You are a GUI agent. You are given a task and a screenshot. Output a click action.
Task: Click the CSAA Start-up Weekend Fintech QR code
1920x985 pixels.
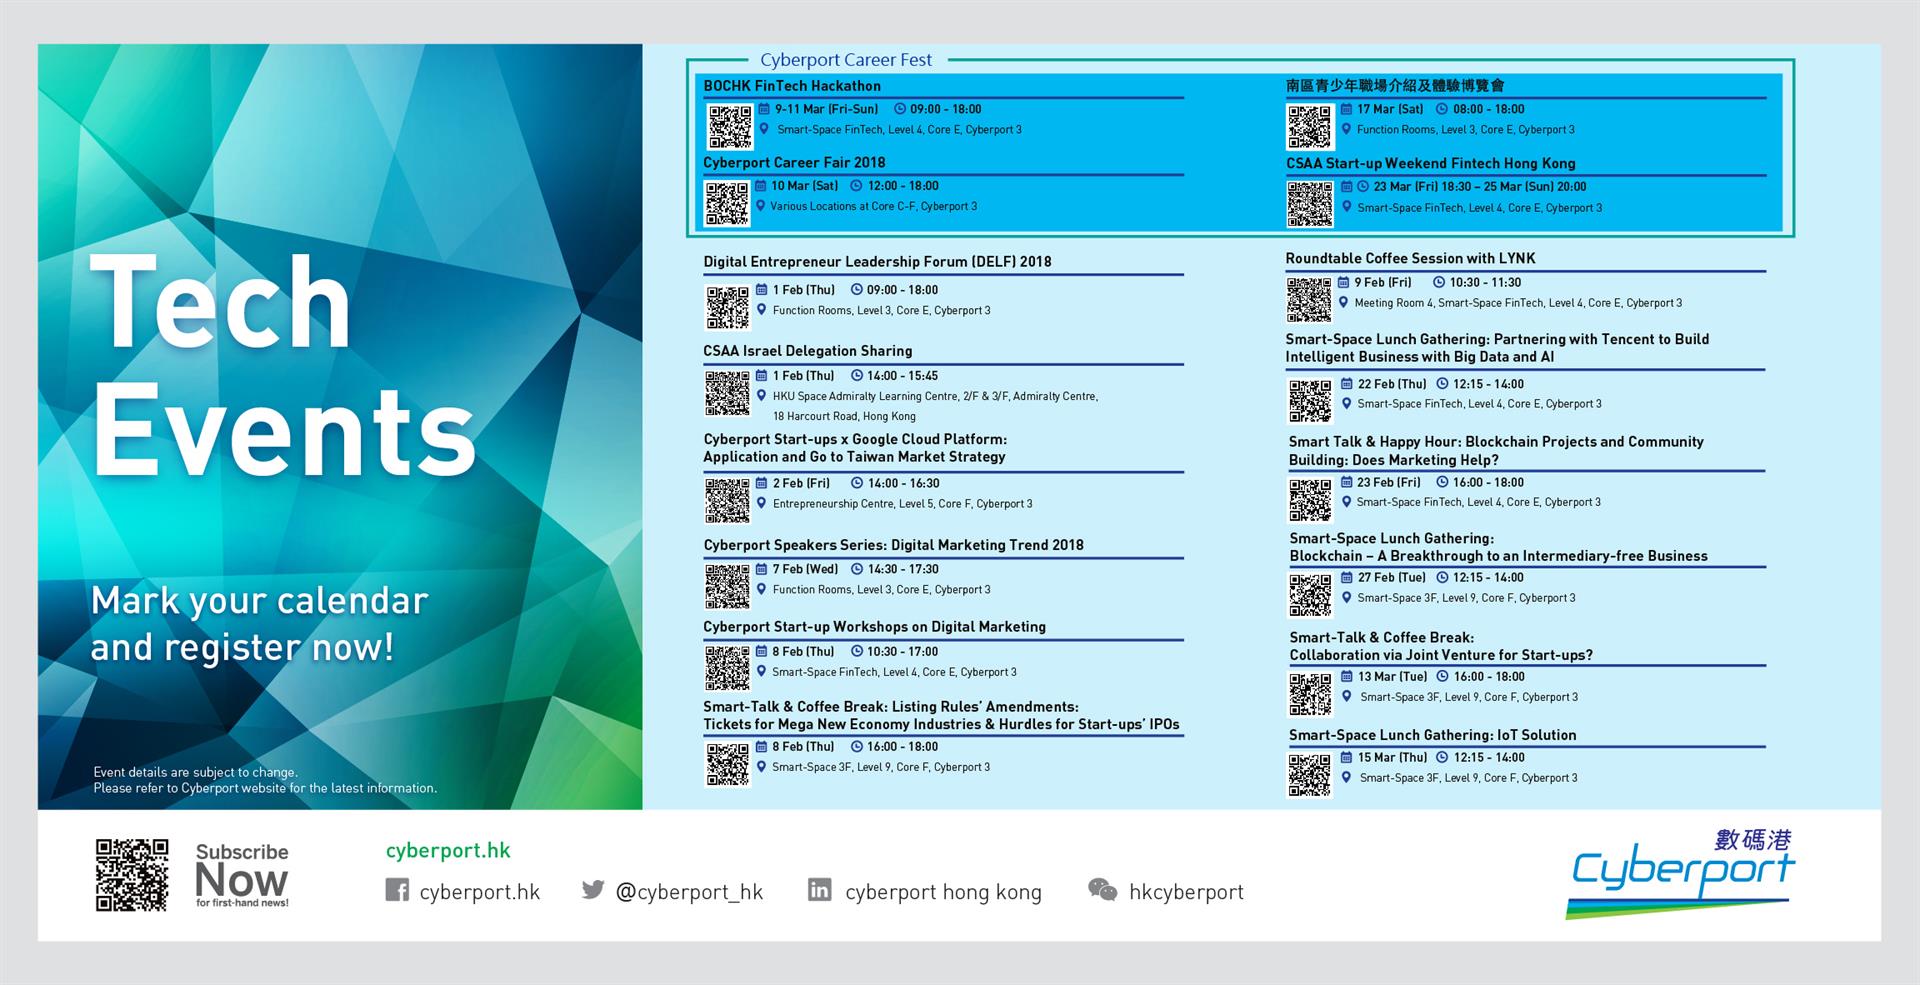click(1310, 204)
